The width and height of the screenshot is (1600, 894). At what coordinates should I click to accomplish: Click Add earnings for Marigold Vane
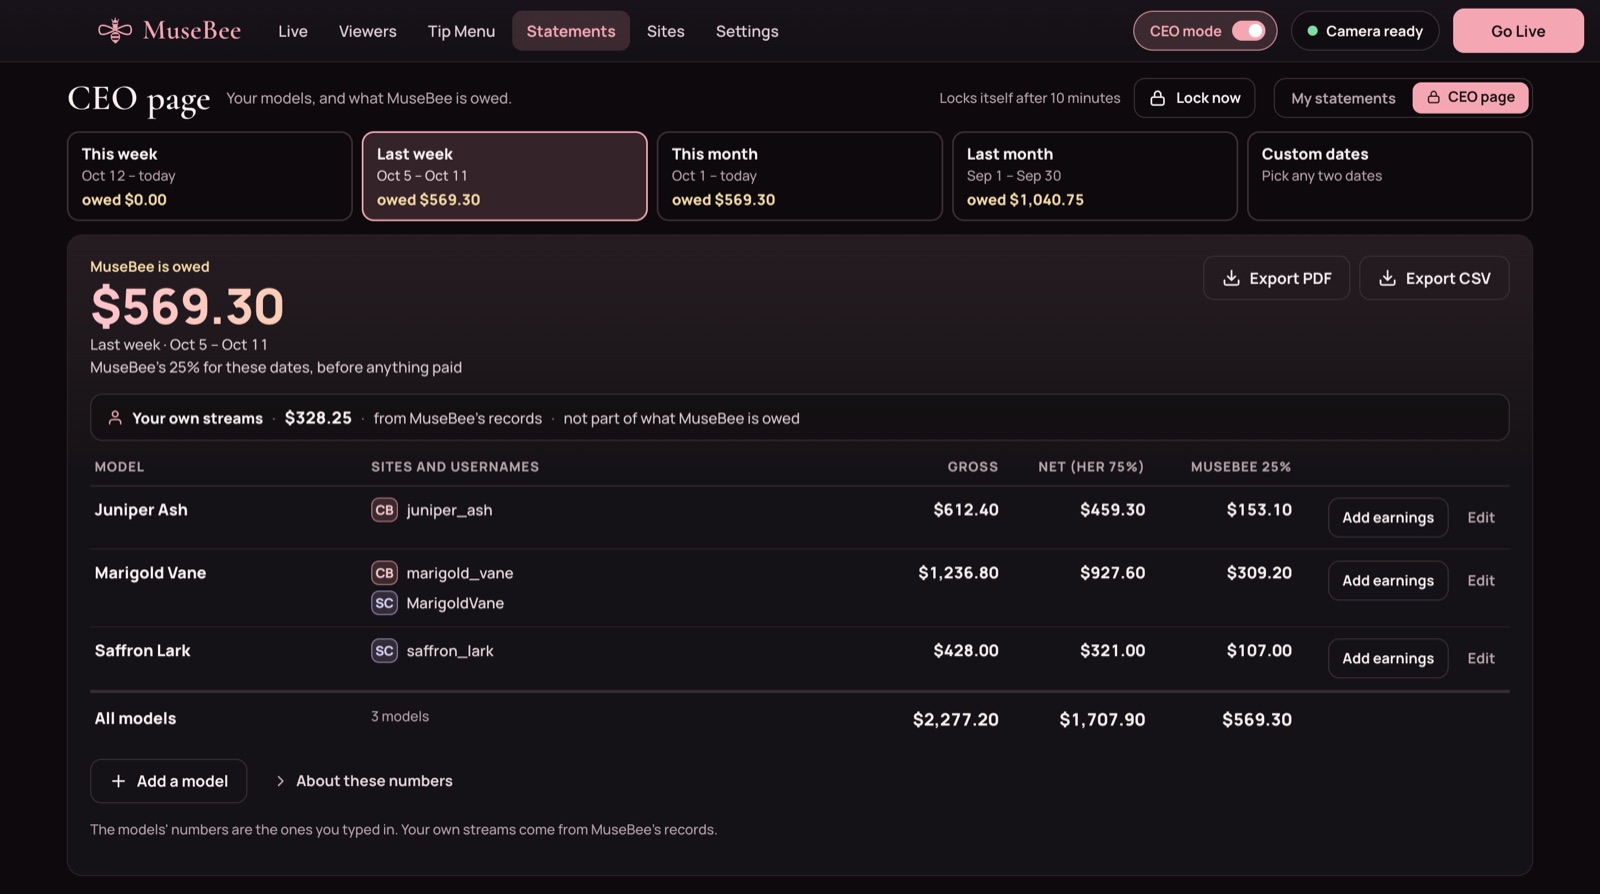(x=1388, y=581)
